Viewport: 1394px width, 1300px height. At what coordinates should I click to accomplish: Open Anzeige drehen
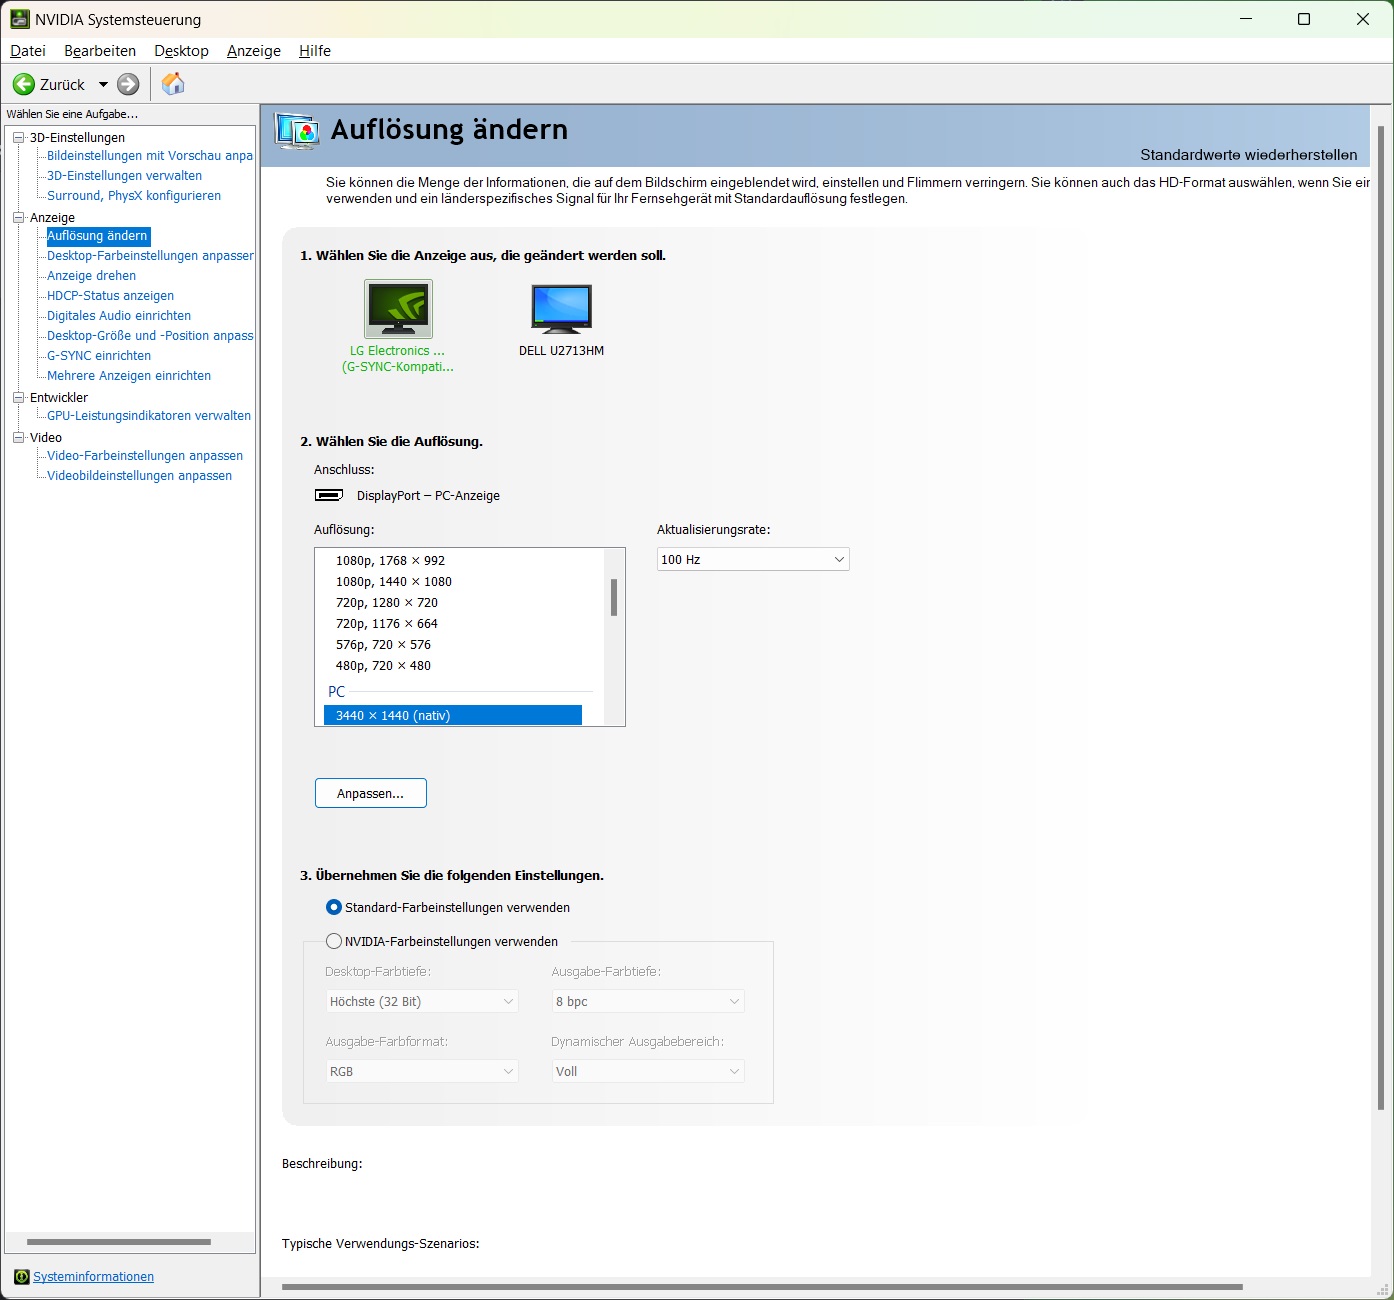click(x=91, y=276)
